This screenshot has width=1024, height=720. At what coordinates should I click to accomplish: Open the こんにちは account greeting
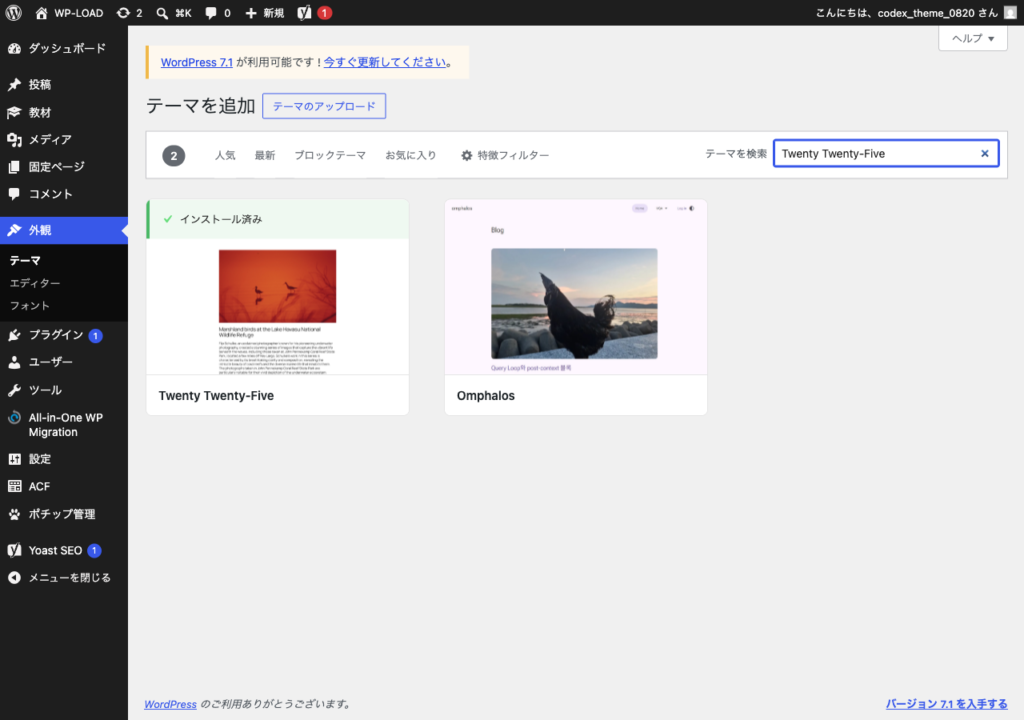[906, 13]
